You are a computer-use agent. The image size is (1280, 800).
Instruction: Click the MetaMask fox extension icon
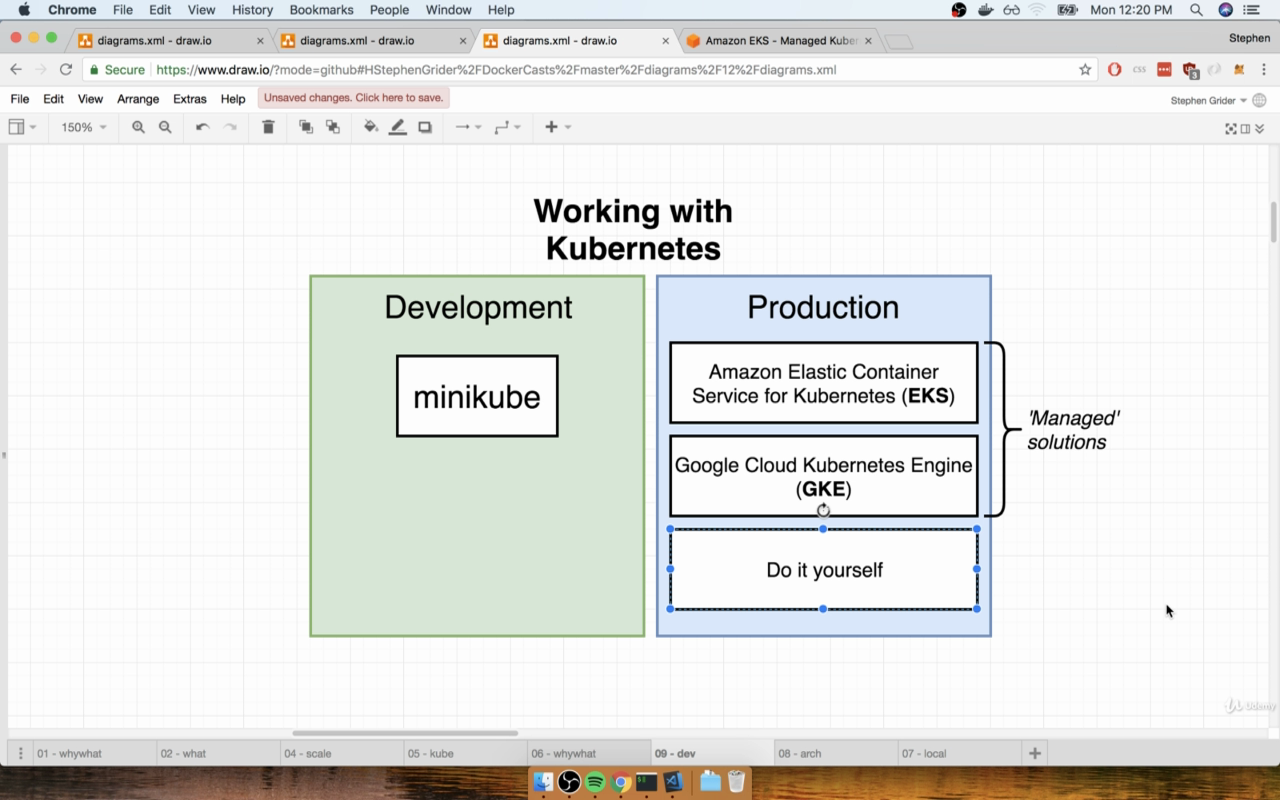click(1239, 70)
